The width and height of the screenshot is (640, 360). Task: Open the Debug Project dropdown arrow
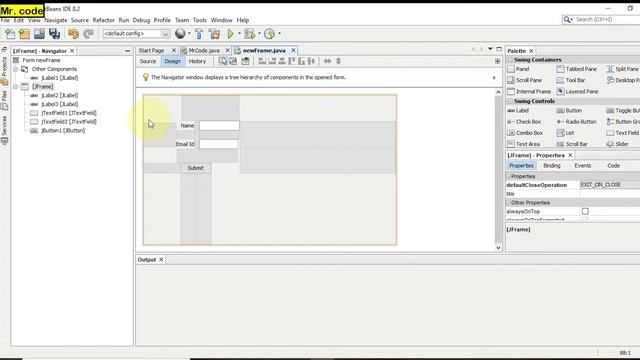259,33
